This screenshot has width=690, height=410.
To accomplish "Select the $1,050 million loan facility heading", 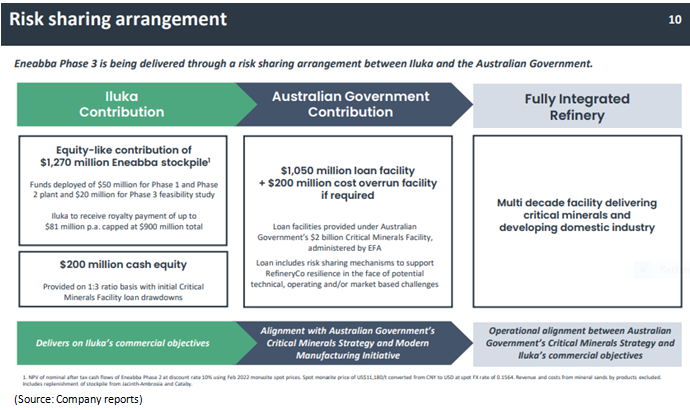I will click(x=350, y=171).
